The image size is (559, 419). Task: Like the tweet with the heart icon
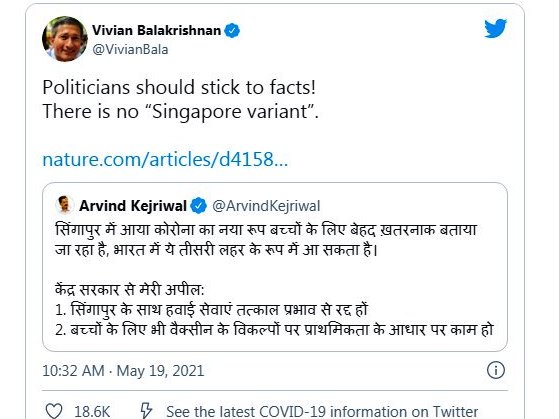coord(54,411)
